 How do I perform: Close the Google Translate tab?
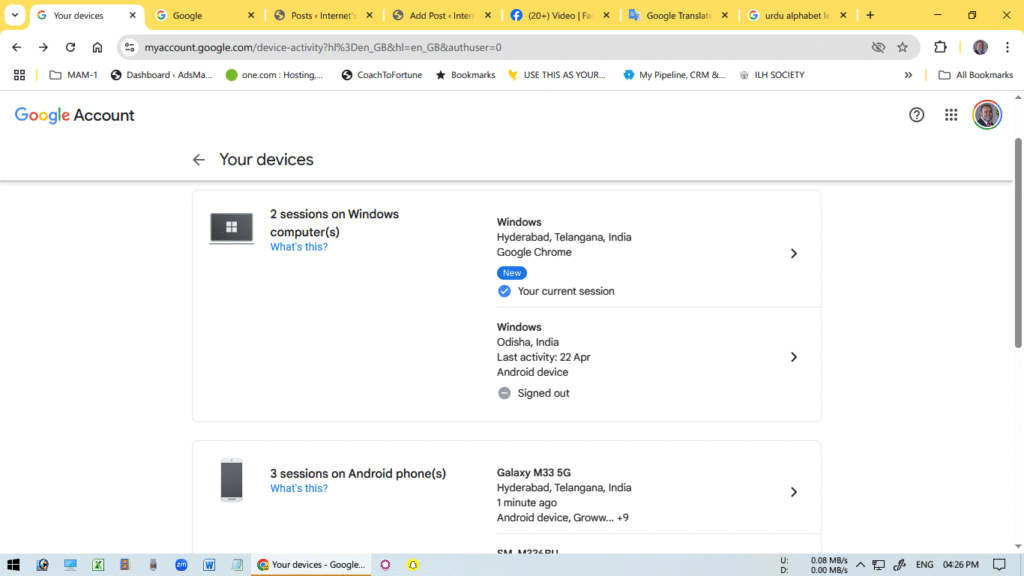click(725, 15)
